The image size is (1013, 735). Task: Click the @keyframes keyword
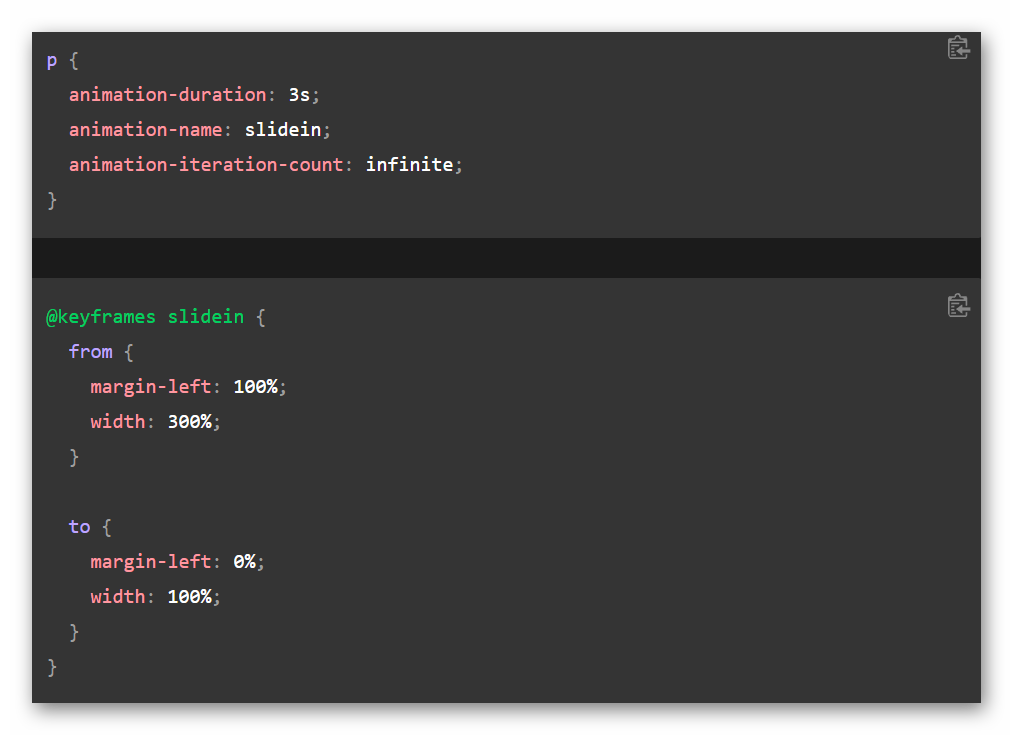pyautogui.click(x=101, y=317)
